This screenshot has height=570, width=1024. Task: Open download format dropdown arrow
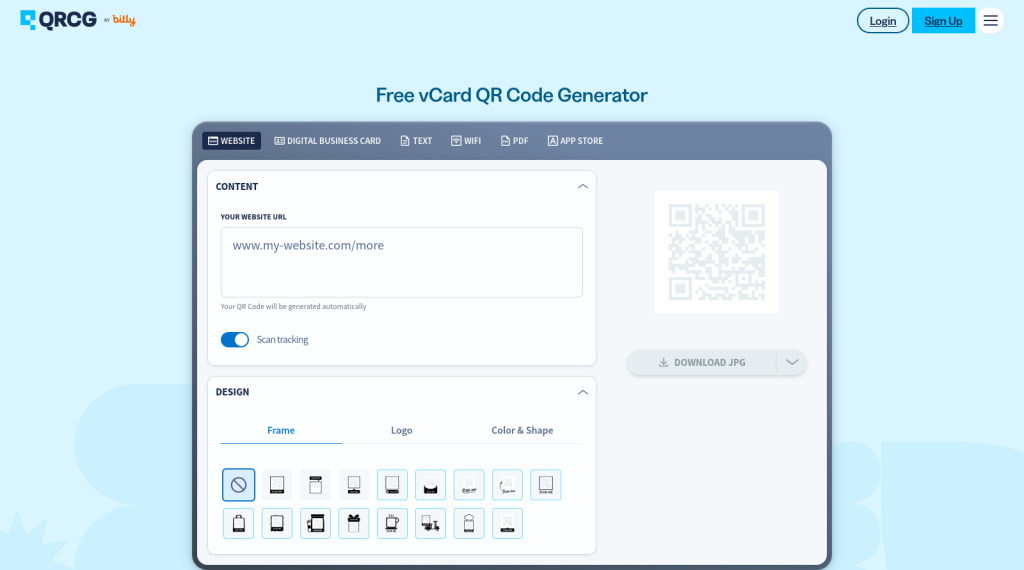tap(792, 362)
